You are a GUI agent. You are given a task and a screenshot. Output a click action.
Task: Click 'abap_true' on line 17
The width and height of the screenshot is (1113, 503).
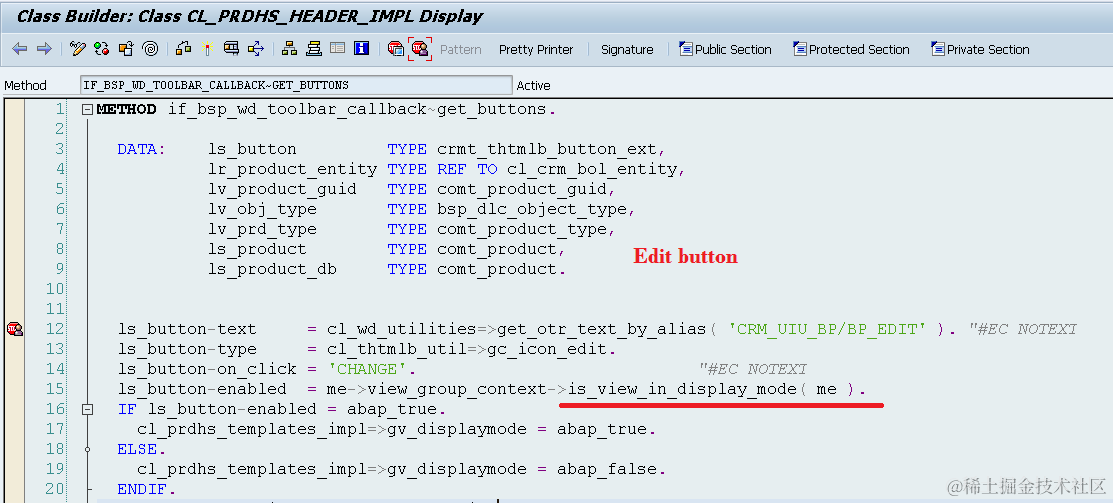(x=602, y=429)
